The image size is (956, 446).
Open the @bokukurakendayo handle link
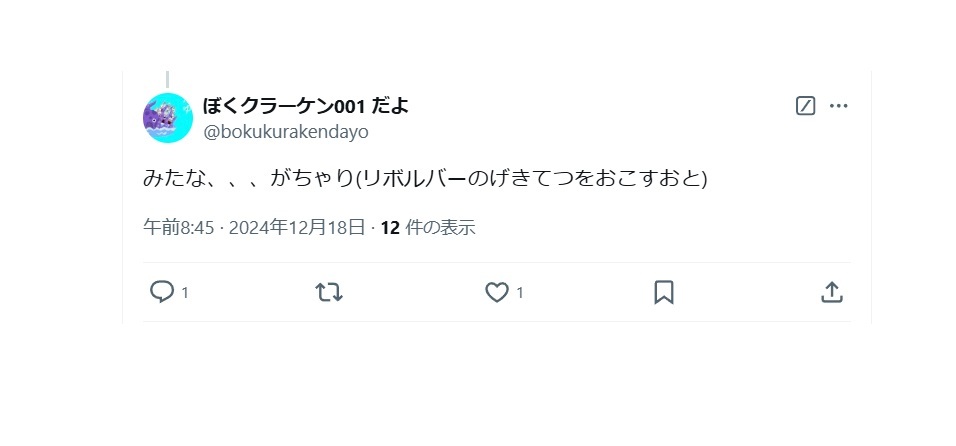tap(286, 132)
